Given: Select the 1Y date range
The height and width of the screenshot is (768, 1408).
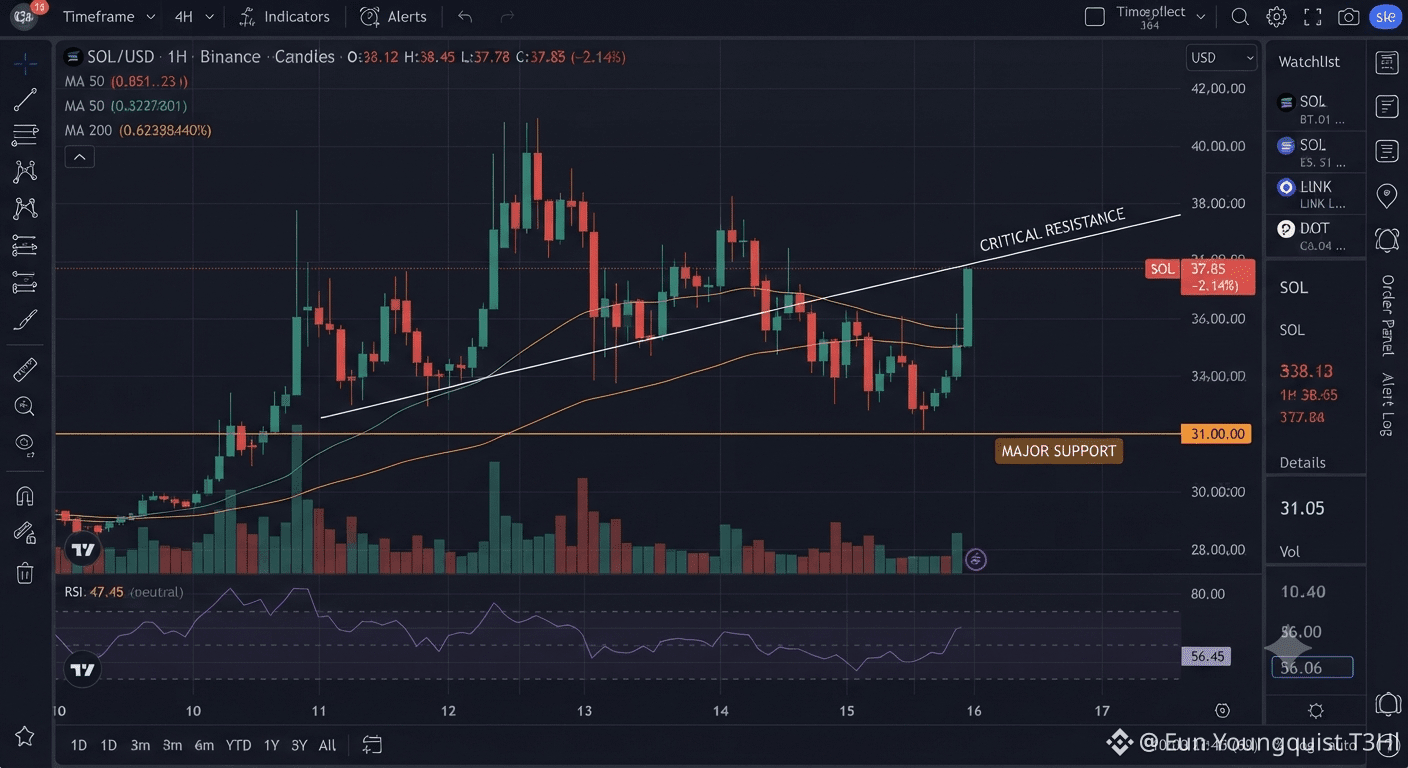Looking at the screenshot, I should coord(271,745).
